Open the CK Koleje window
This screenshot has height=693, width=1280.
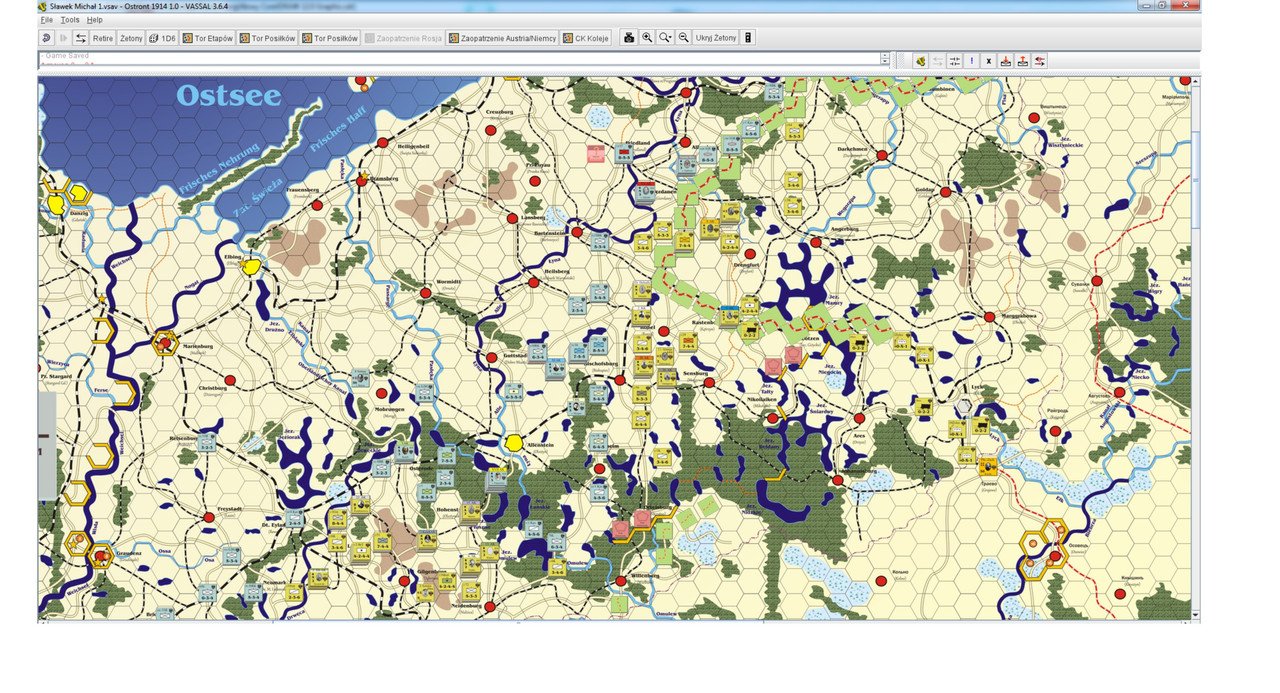tap(586, 38)
